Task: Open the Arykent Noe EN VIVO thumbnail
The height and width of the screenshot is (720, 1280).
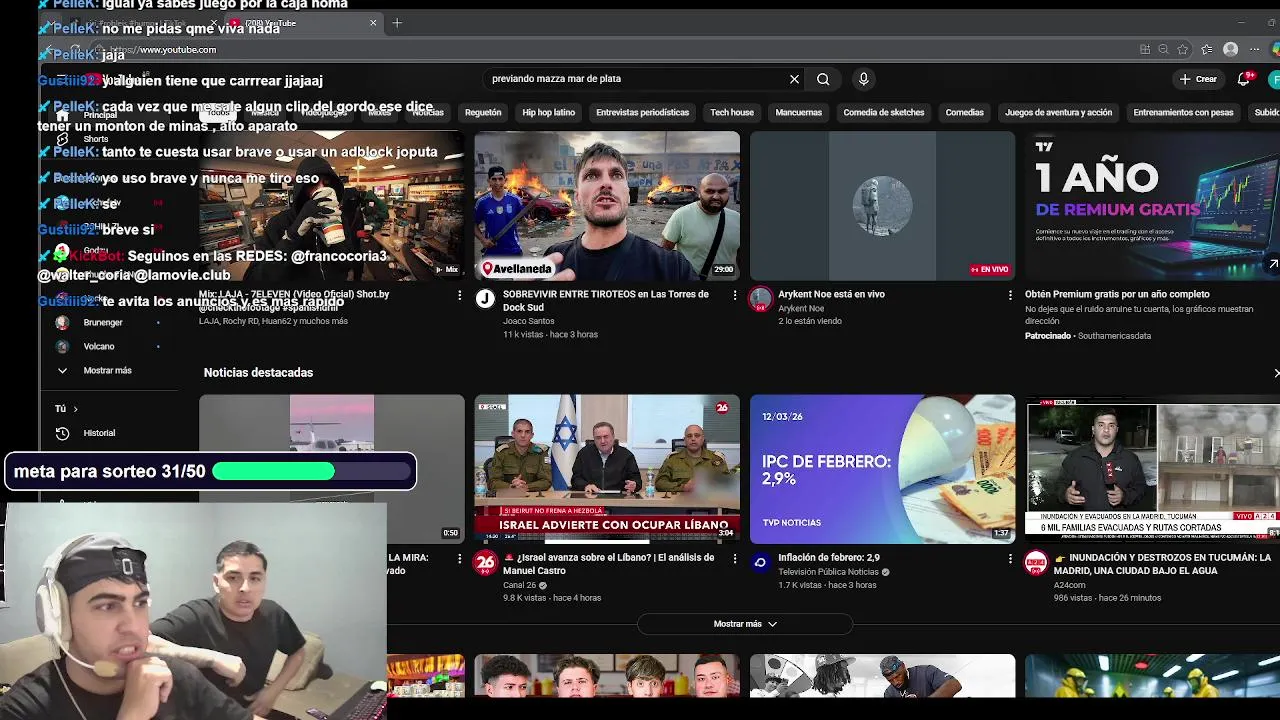Action: (x=882, y=205)
